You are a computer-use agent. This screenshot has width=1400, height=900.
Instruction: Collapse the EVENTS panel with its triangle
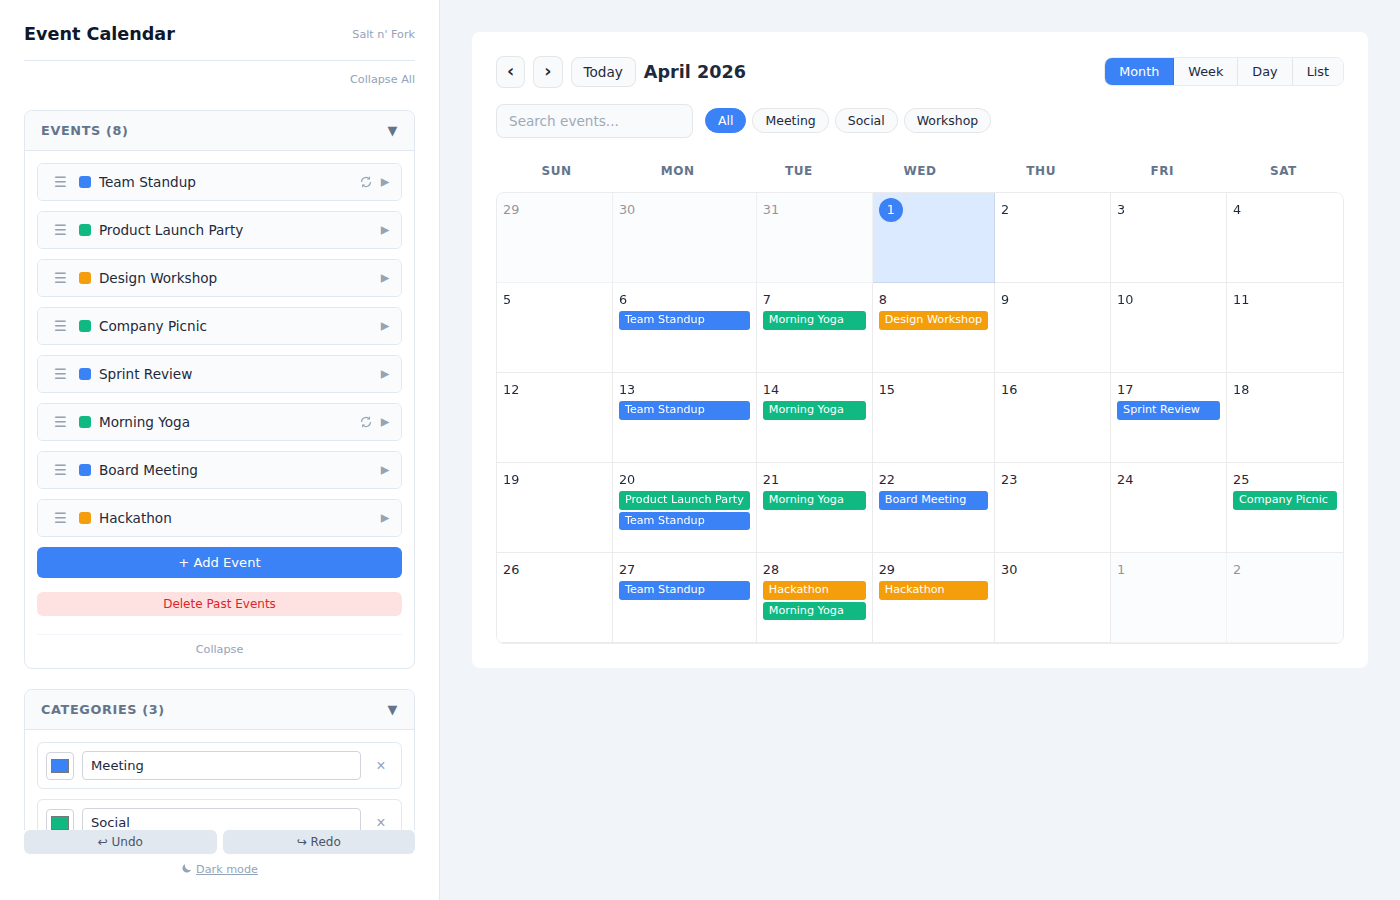(393, 130)
